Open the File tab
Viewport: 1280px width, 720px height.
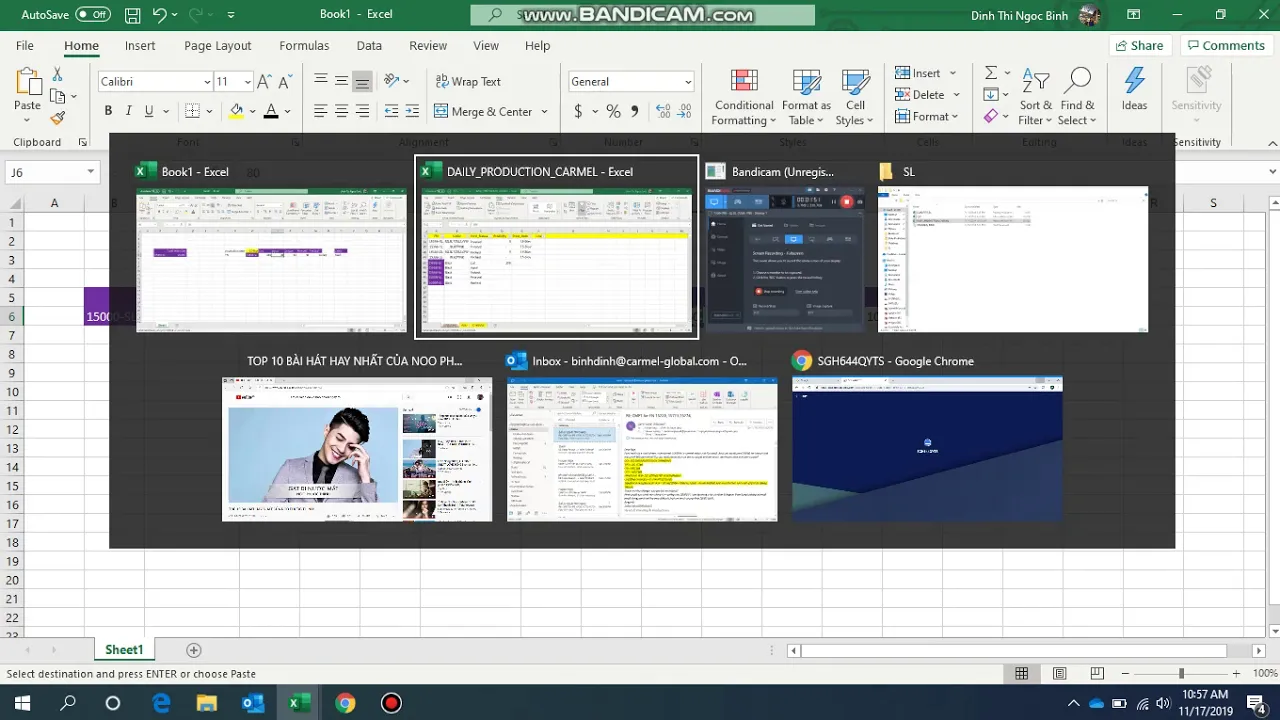(25, 46)
